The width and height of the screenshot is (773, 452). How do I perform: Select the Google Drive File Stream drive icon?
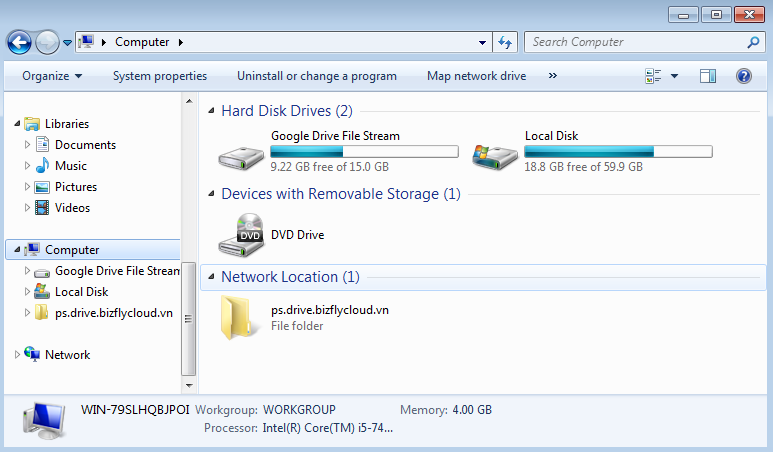tap(242, 158)
